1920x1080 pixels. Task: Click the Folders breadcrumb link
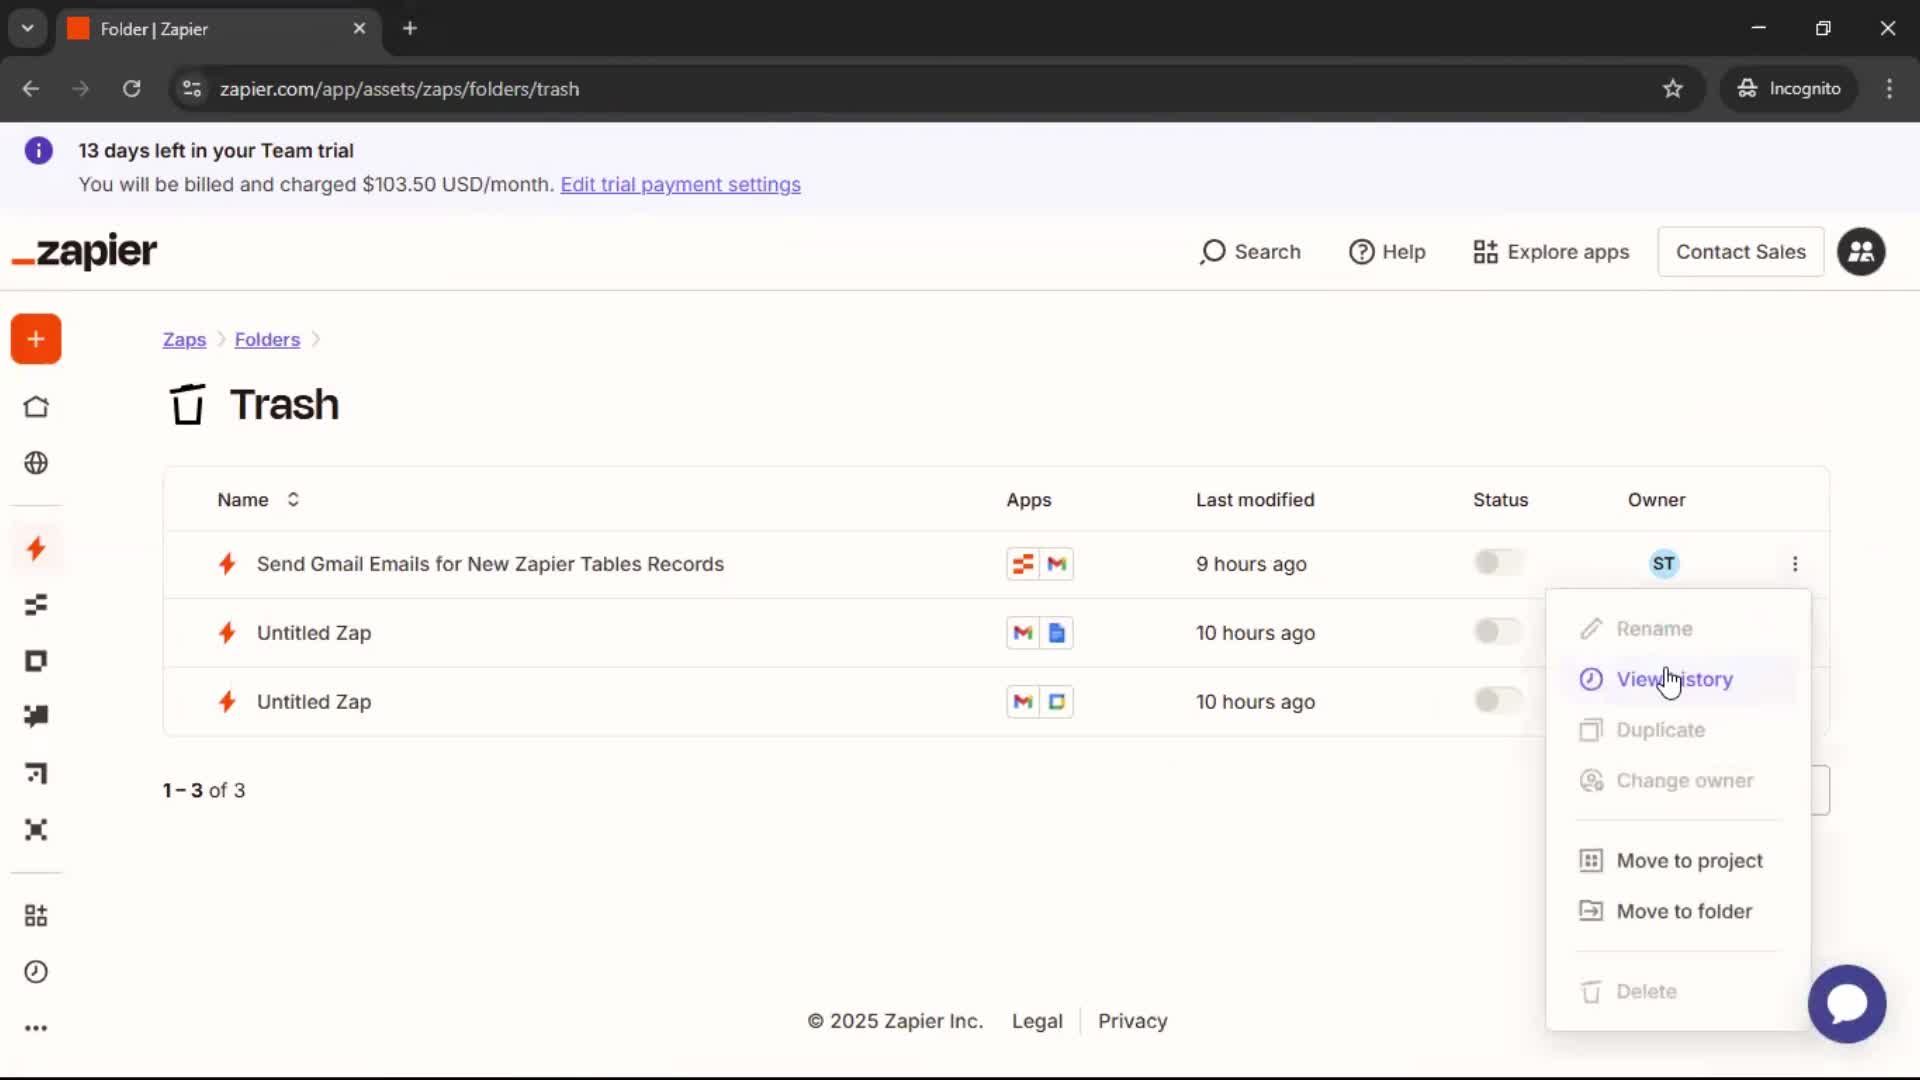(x=267, y=340)
